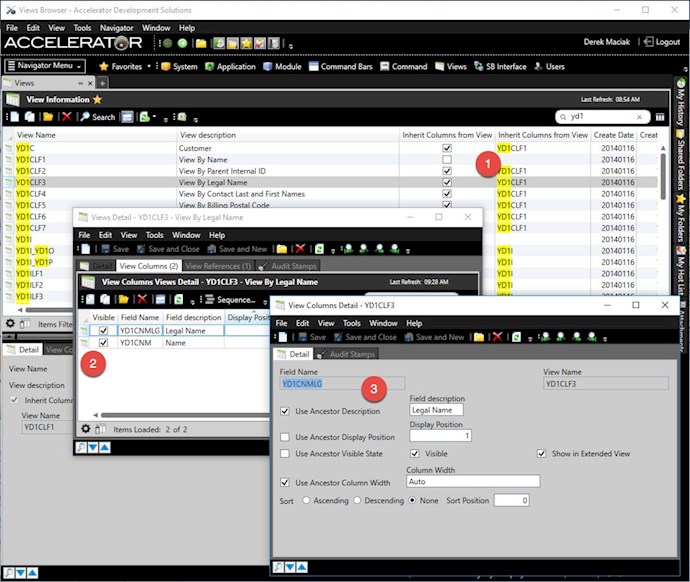The height and width of the screenshot is (582, 690).
Task: Click Save and New in View Columns Detail
Action: (434, 337)
